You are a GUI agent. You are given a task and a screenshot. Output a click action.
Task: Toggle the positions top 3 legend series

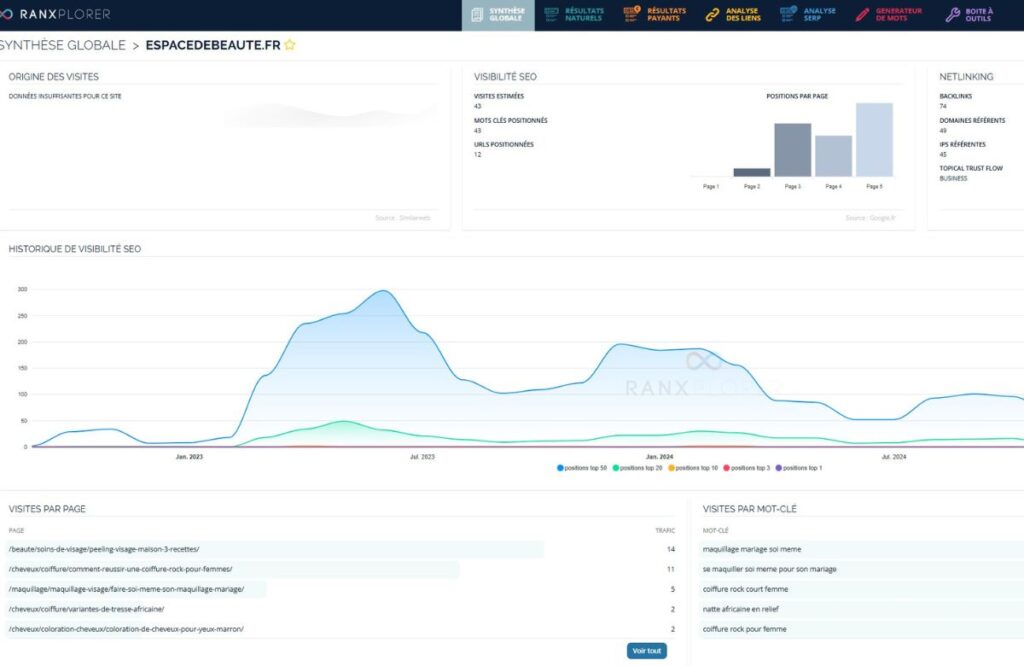746,468
